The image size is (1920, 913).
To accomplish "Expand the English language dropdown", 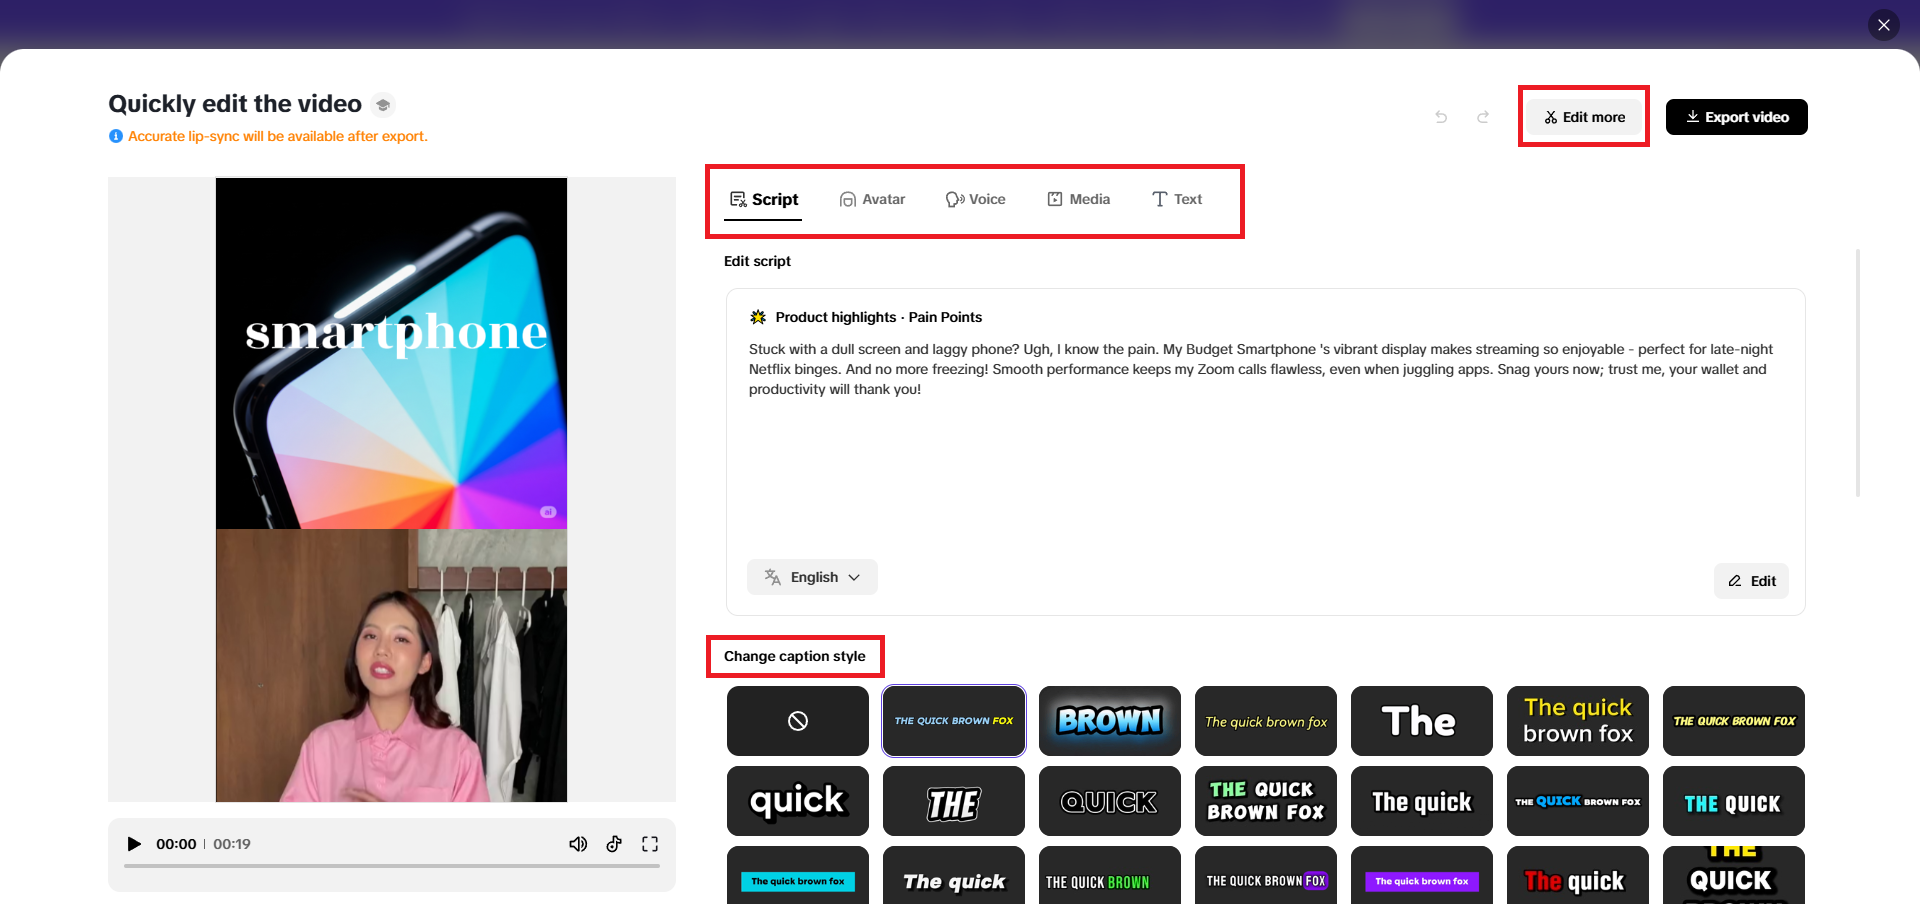I will point(812,577).
